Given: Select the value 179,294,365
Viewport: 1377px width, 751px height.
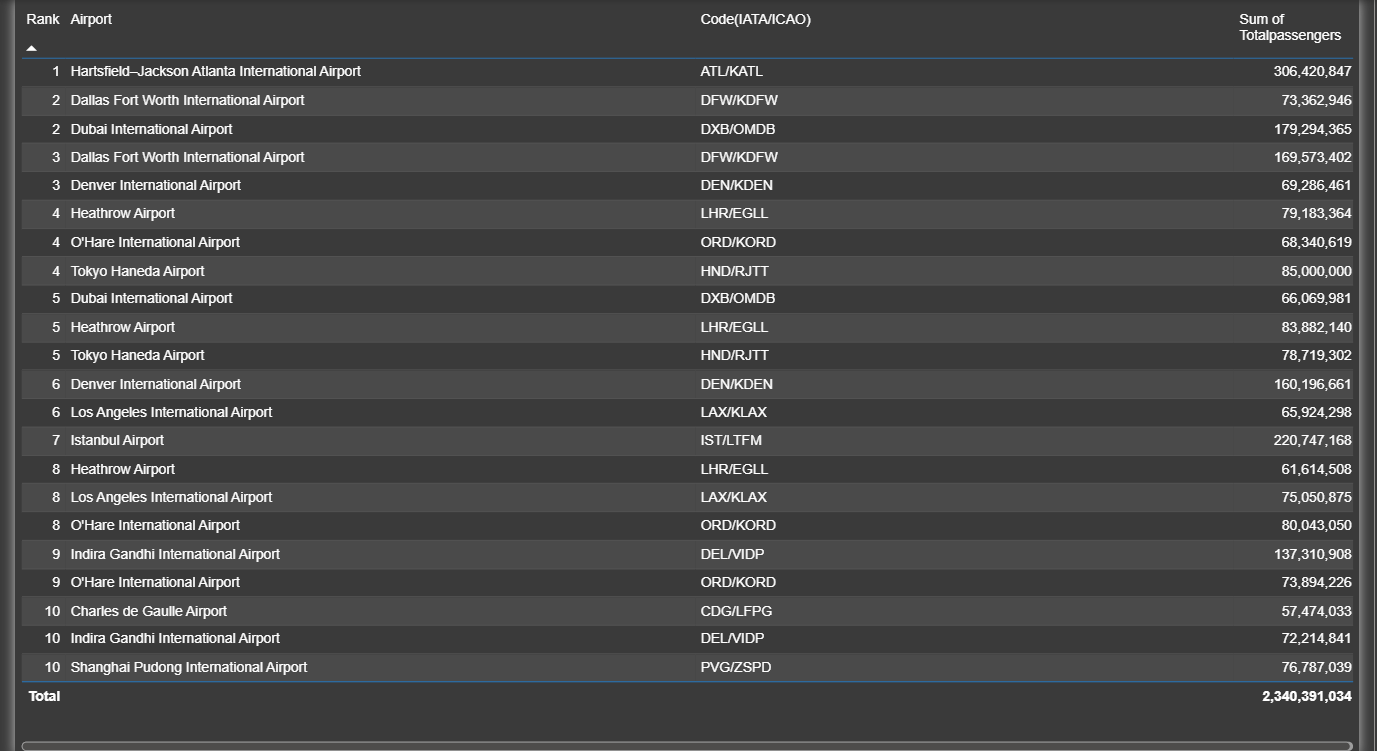Looking at the screenshot, I should 1312,129.
